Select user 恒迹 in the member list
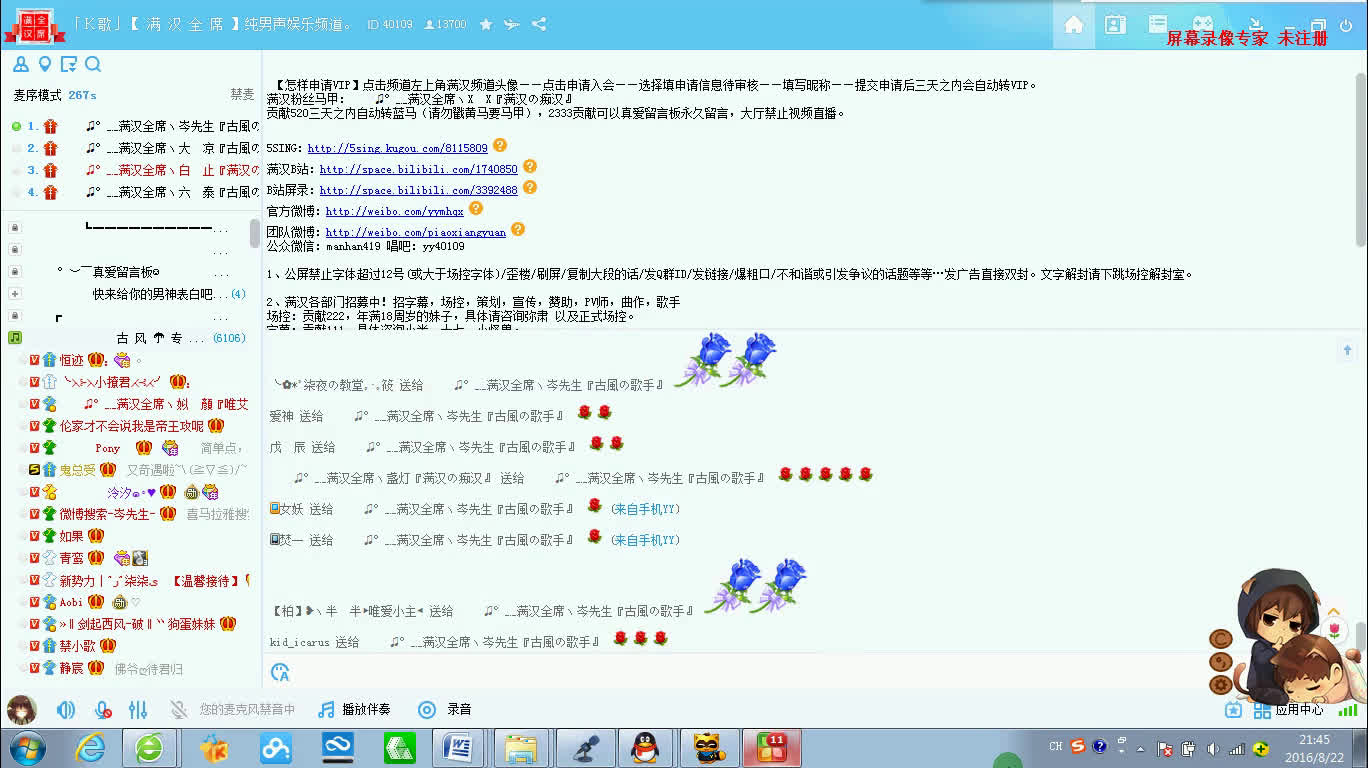 click(x=71, y=360)
